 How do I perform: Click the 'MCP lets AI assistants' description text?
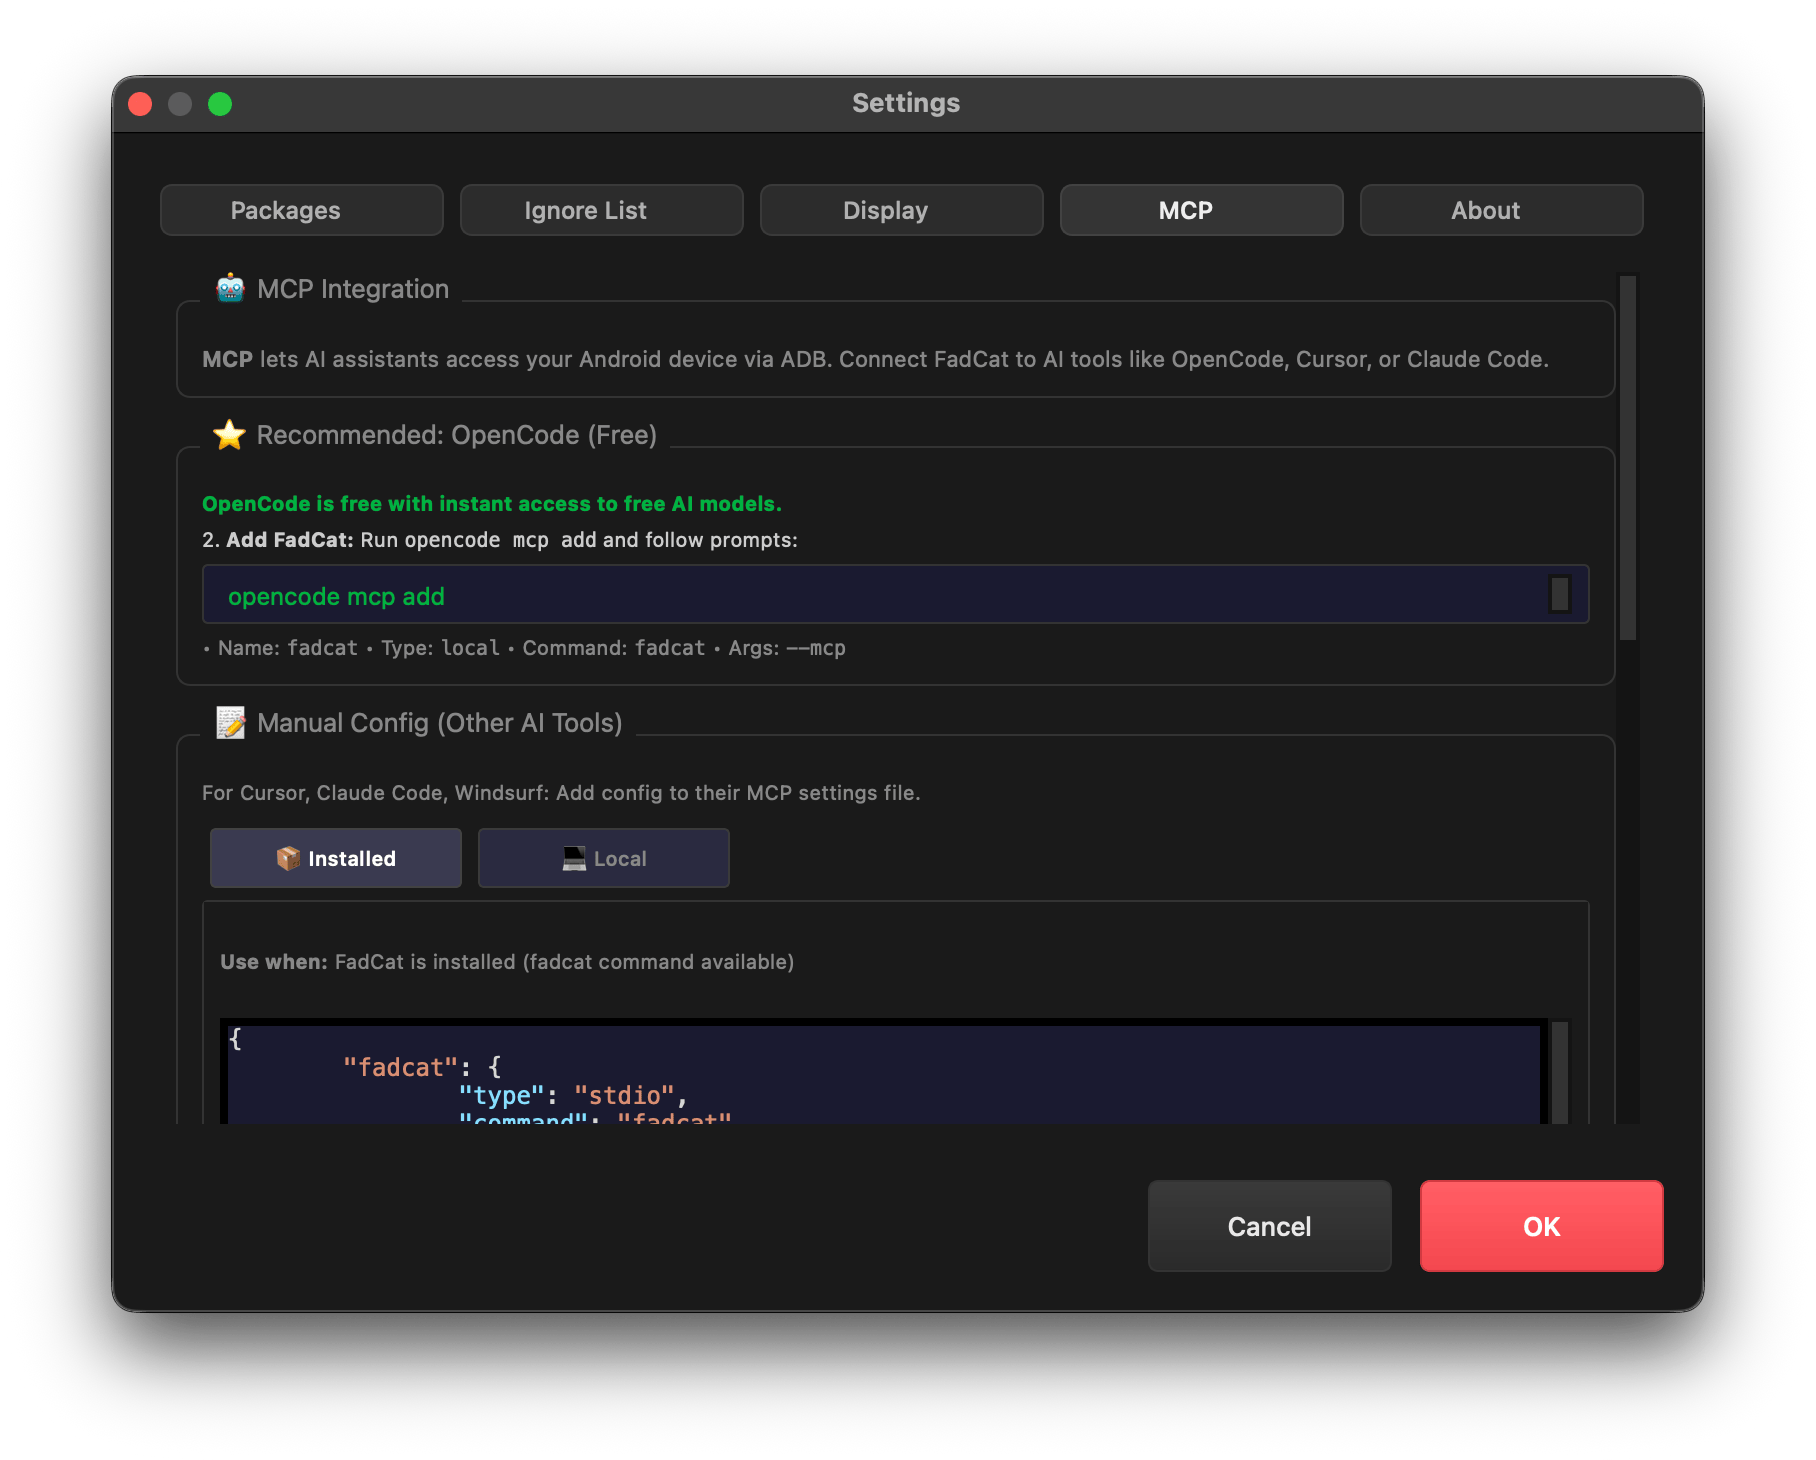pyautogui.click(x=875, y=359)
